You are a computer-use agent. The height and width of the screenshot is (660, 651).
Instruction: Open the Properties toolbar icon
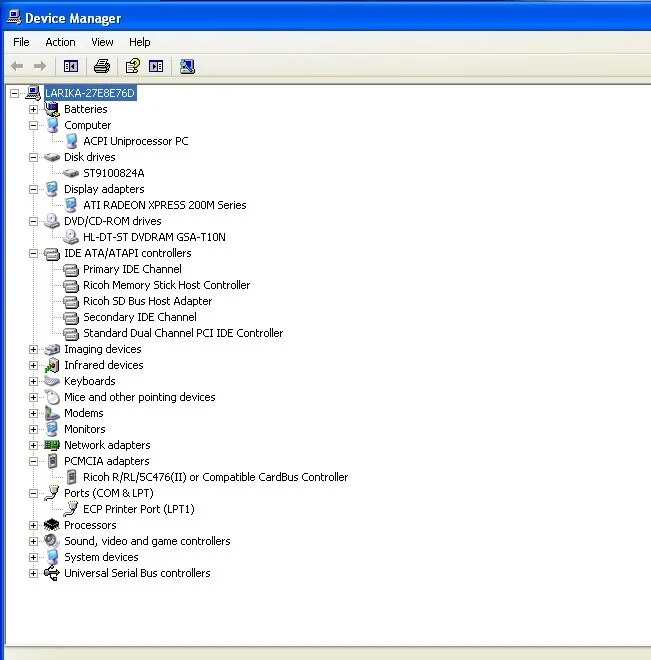click(133, 66)
